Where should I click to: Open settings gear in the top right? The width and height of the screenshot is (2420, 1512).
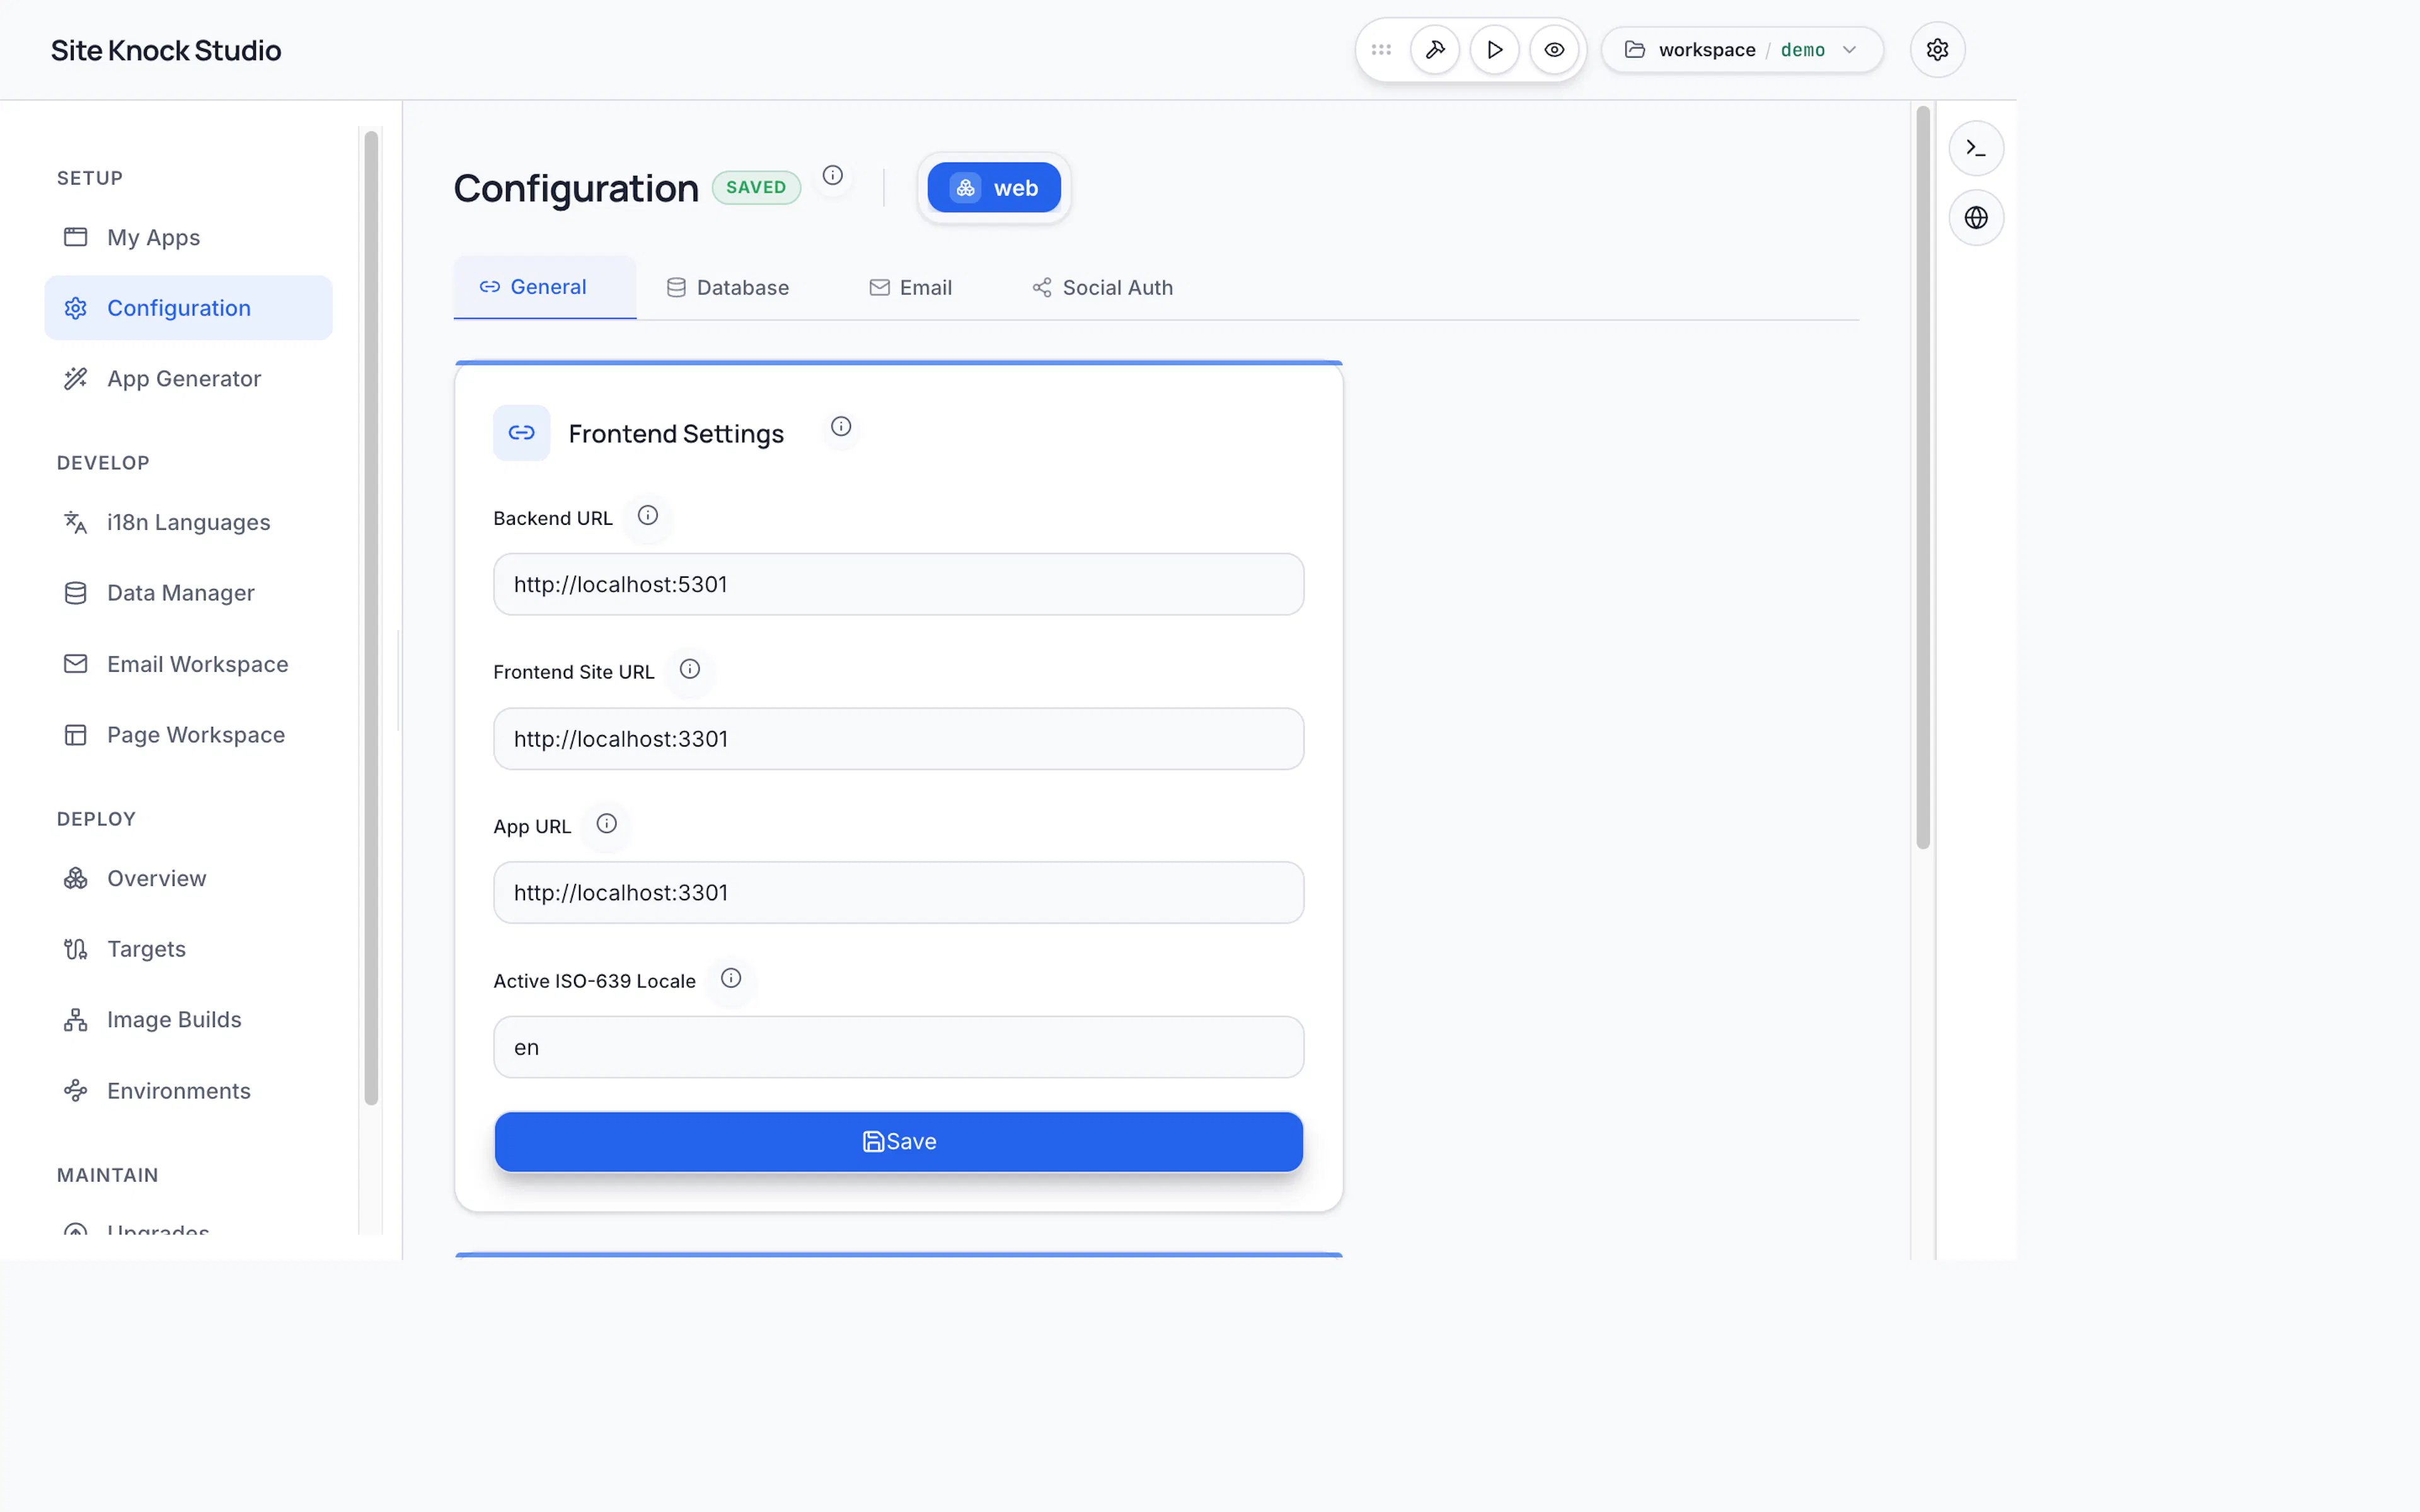[x=1937, y=50]
